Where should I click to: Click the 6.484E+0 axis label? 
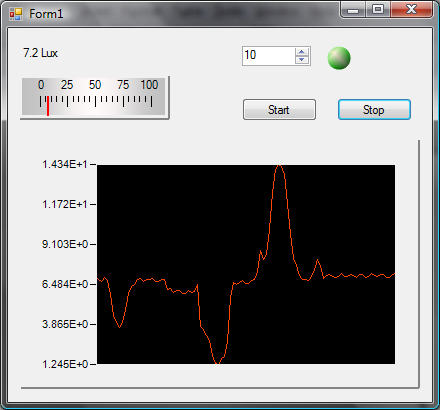[x=65, y=284]
